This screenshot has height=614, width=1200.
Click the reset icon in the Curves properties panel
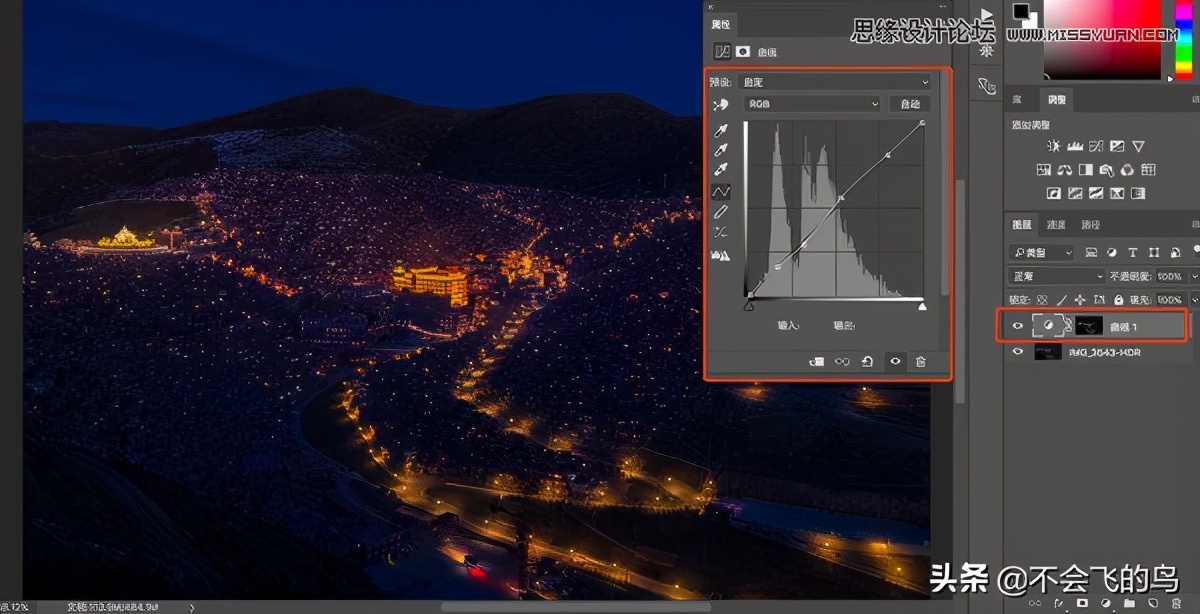866,360
